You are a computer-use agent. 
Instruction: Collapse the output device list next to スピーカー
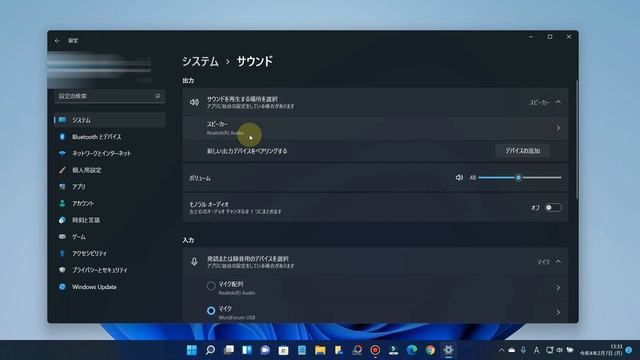pyautogui.click(x=558, y=102)
